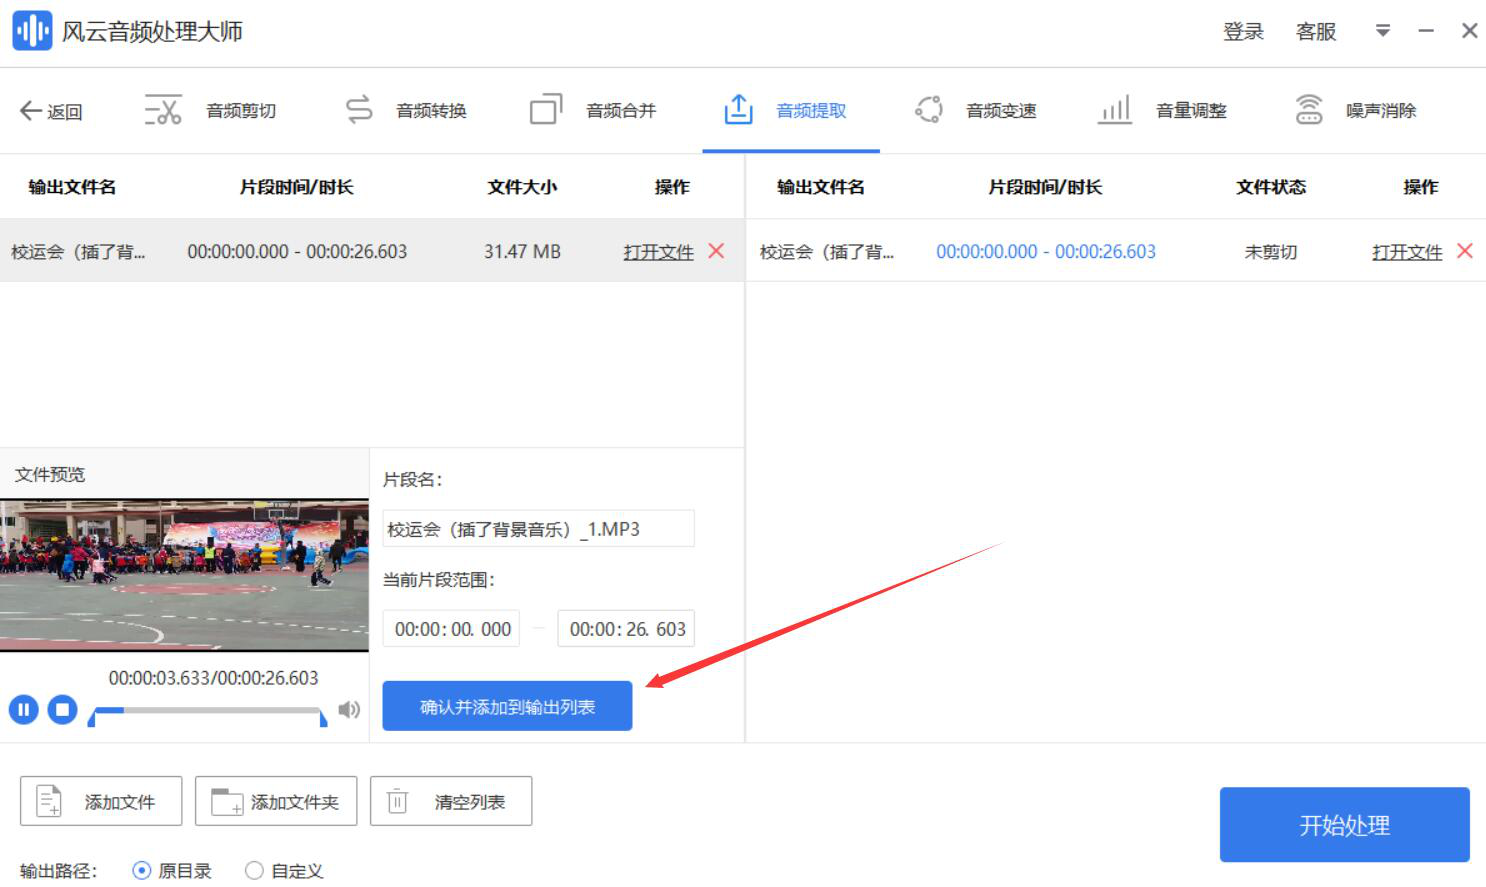1486x887 pixels.
Task: Remove the file from the left list
Action: click(x=716, y=251)
